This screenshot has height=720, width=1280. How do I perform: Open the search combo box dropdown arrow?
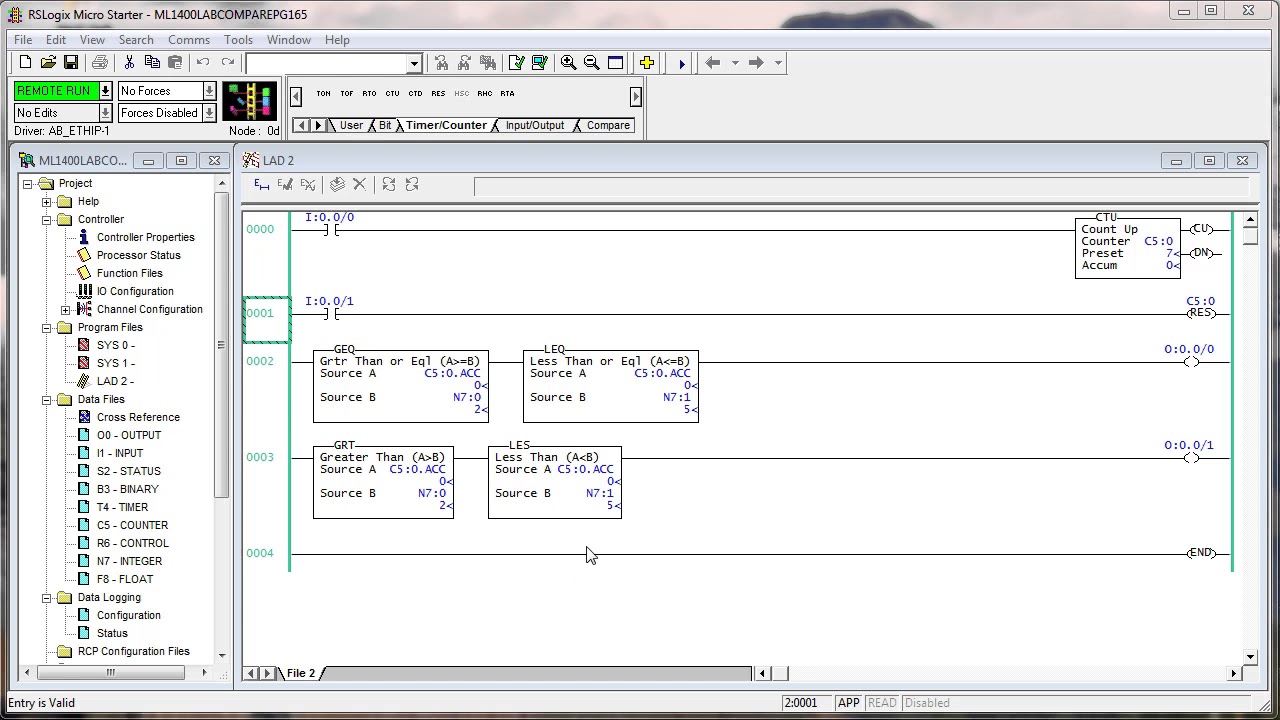pyautogui.click(x=414, y=63)
